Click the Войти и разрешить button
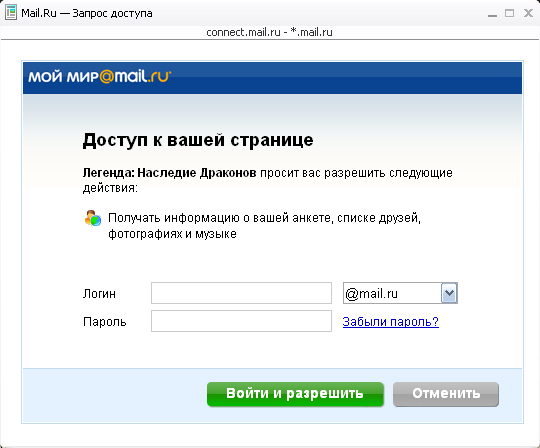Viewport: 540px width, 448px height. [295, 394]
